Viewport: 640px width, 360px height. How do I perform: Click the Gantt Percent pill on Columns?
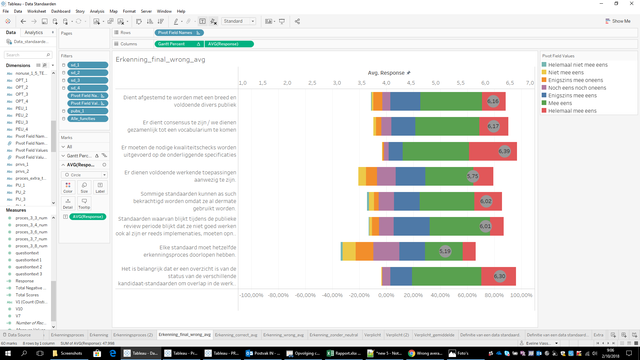pyautogui.click(x=179, y=44)
